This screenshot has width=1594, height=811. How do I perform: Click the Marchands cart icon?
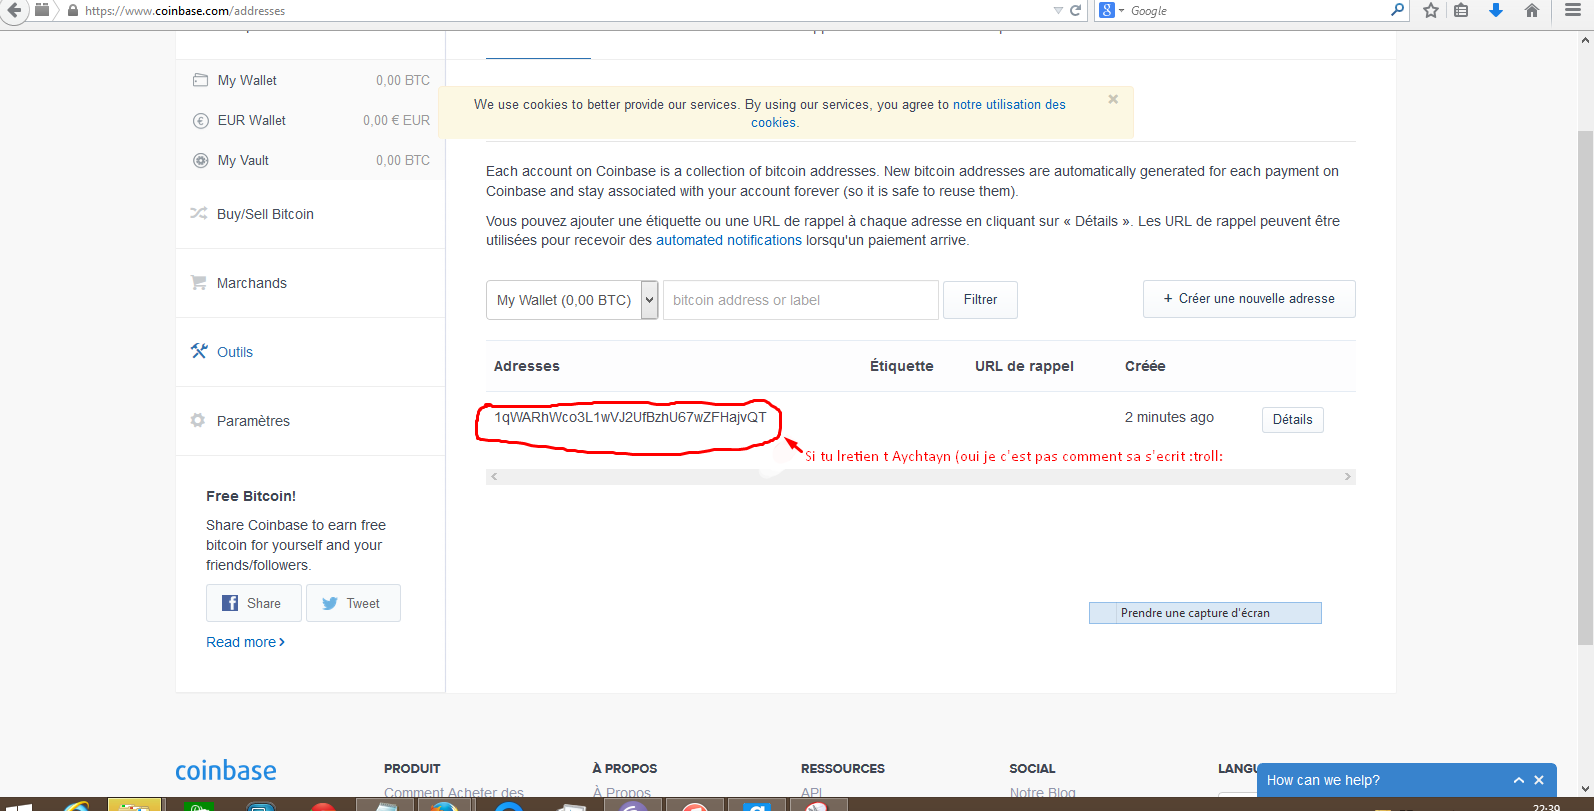198,282
